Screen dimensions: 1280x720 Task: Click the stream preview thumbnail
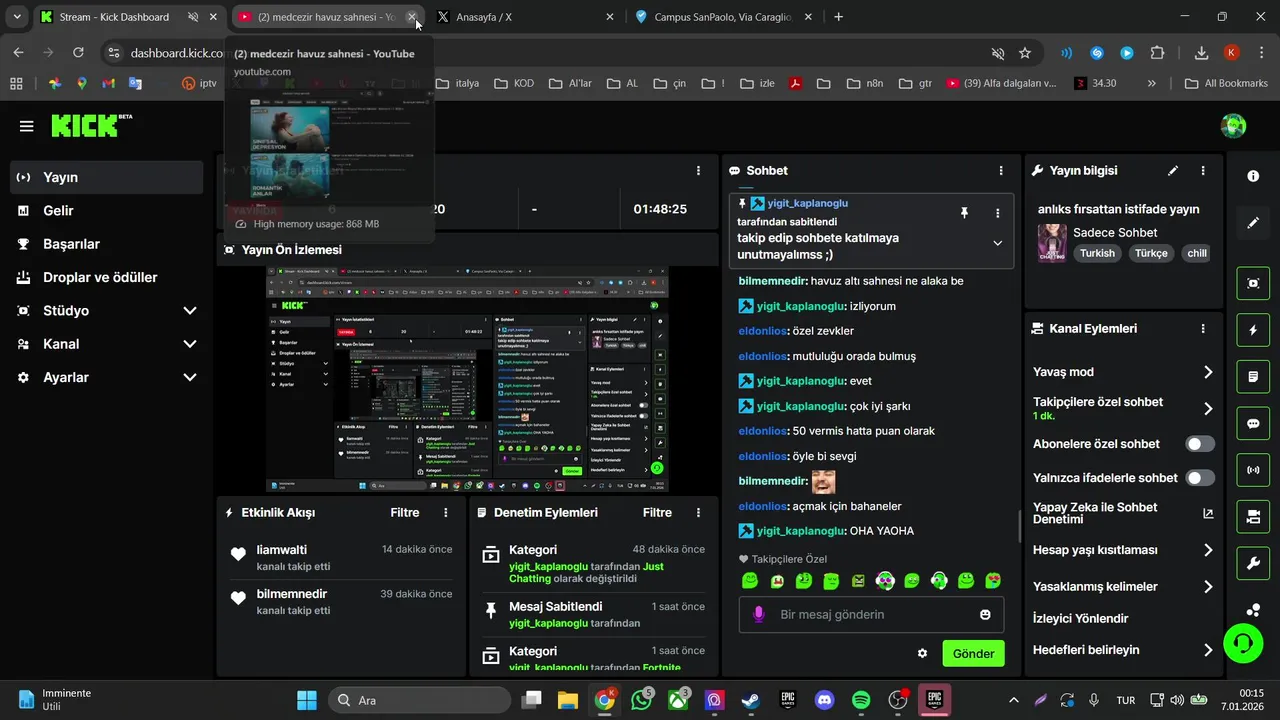point(467,379)
